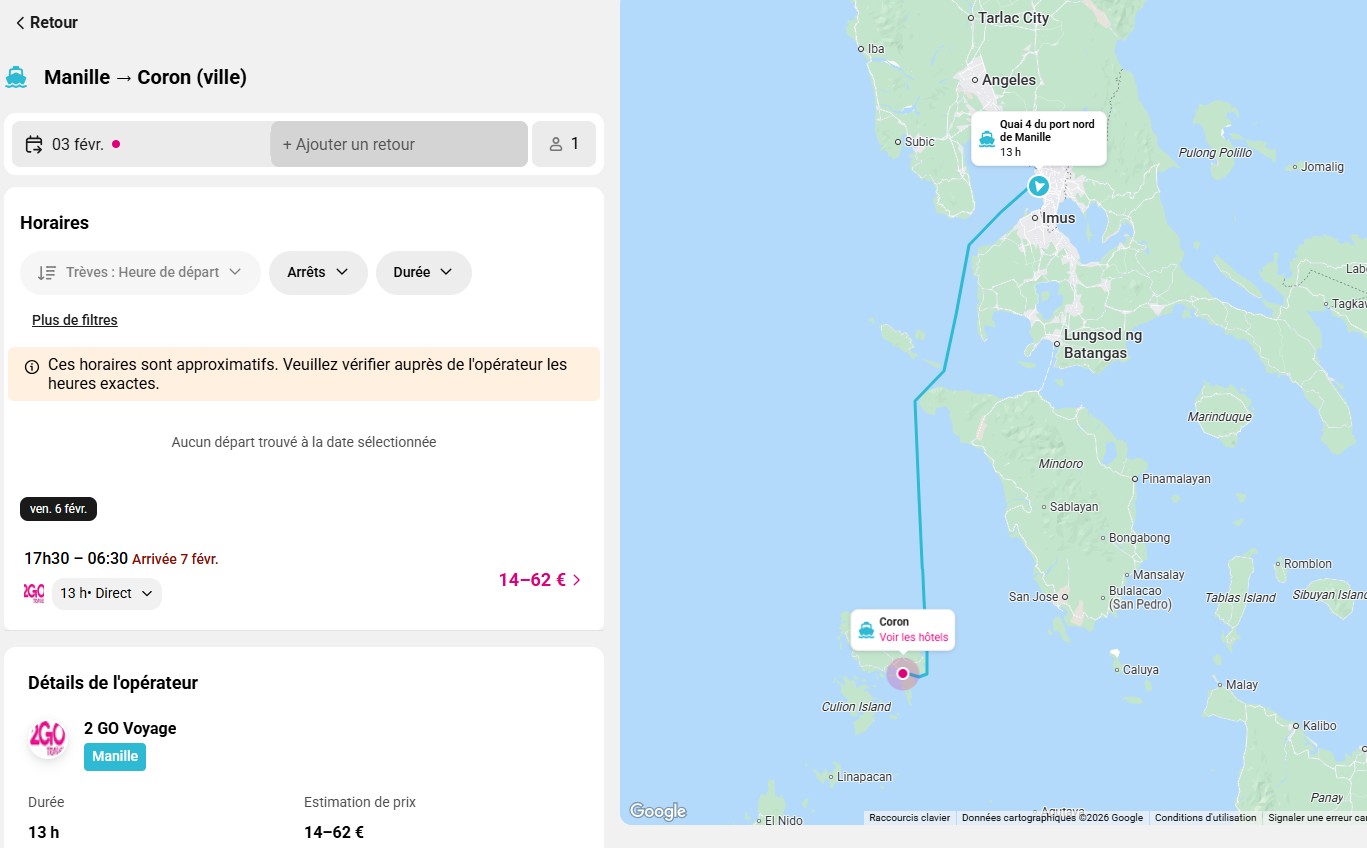Expand the 13 h Direct trip details

click(x=107, y=593)
